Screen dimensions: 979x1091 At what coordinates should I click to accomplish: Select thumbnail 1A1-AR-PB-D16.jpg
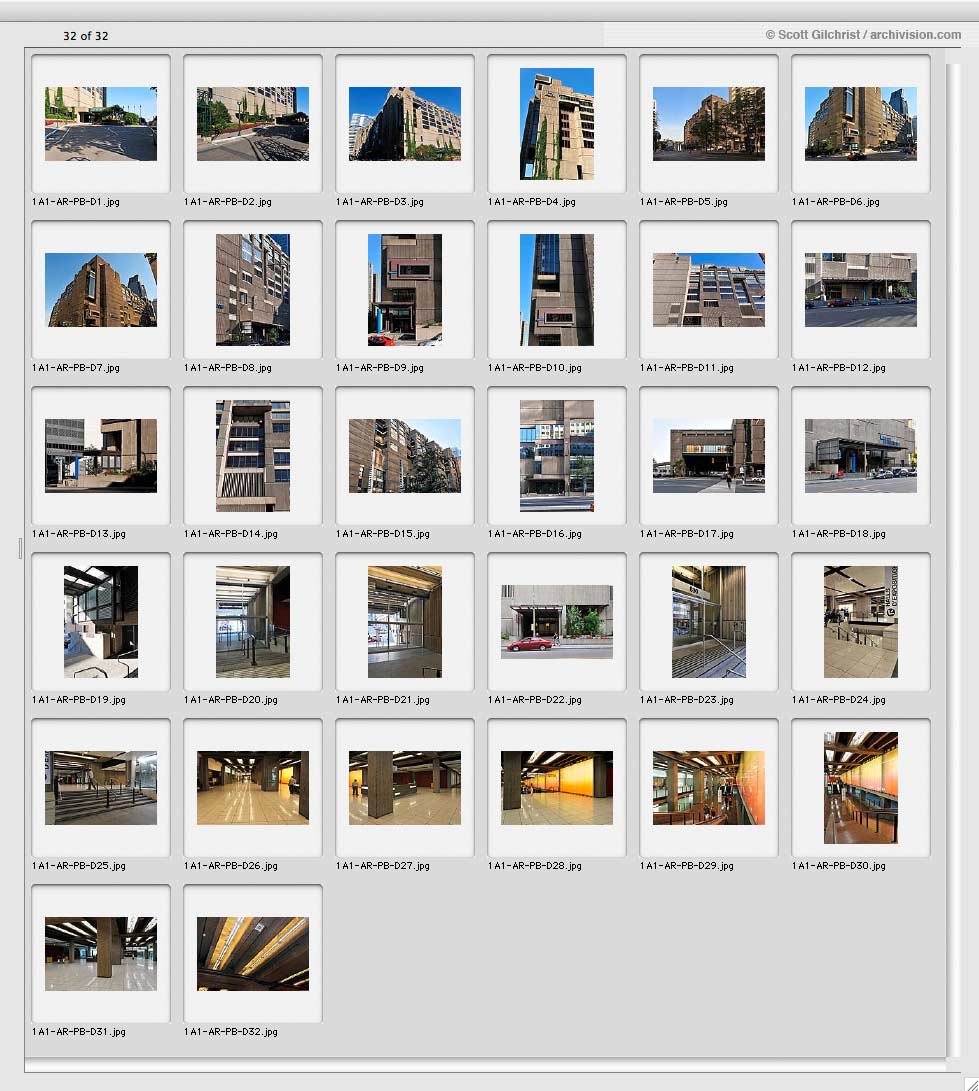[557, 456]
